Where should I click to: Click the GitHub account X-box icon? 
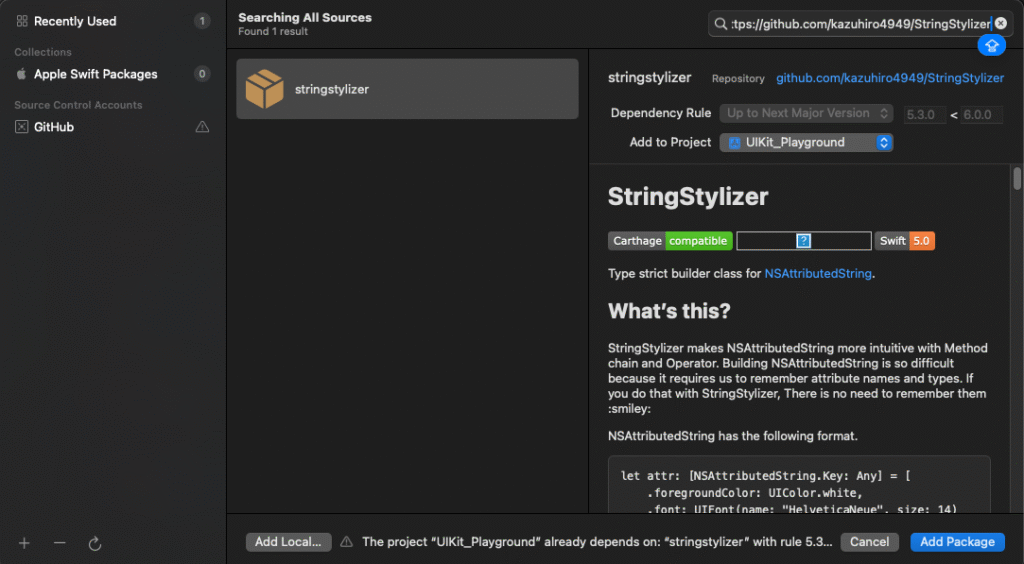tap(22, 127)
